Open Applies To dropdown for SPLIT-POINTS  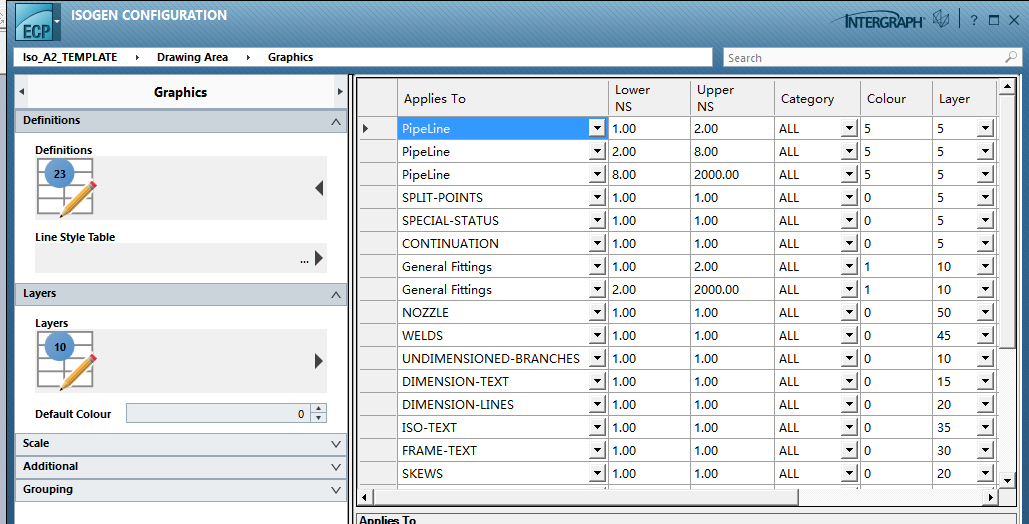pyautogui.click(x=597, y=198)
